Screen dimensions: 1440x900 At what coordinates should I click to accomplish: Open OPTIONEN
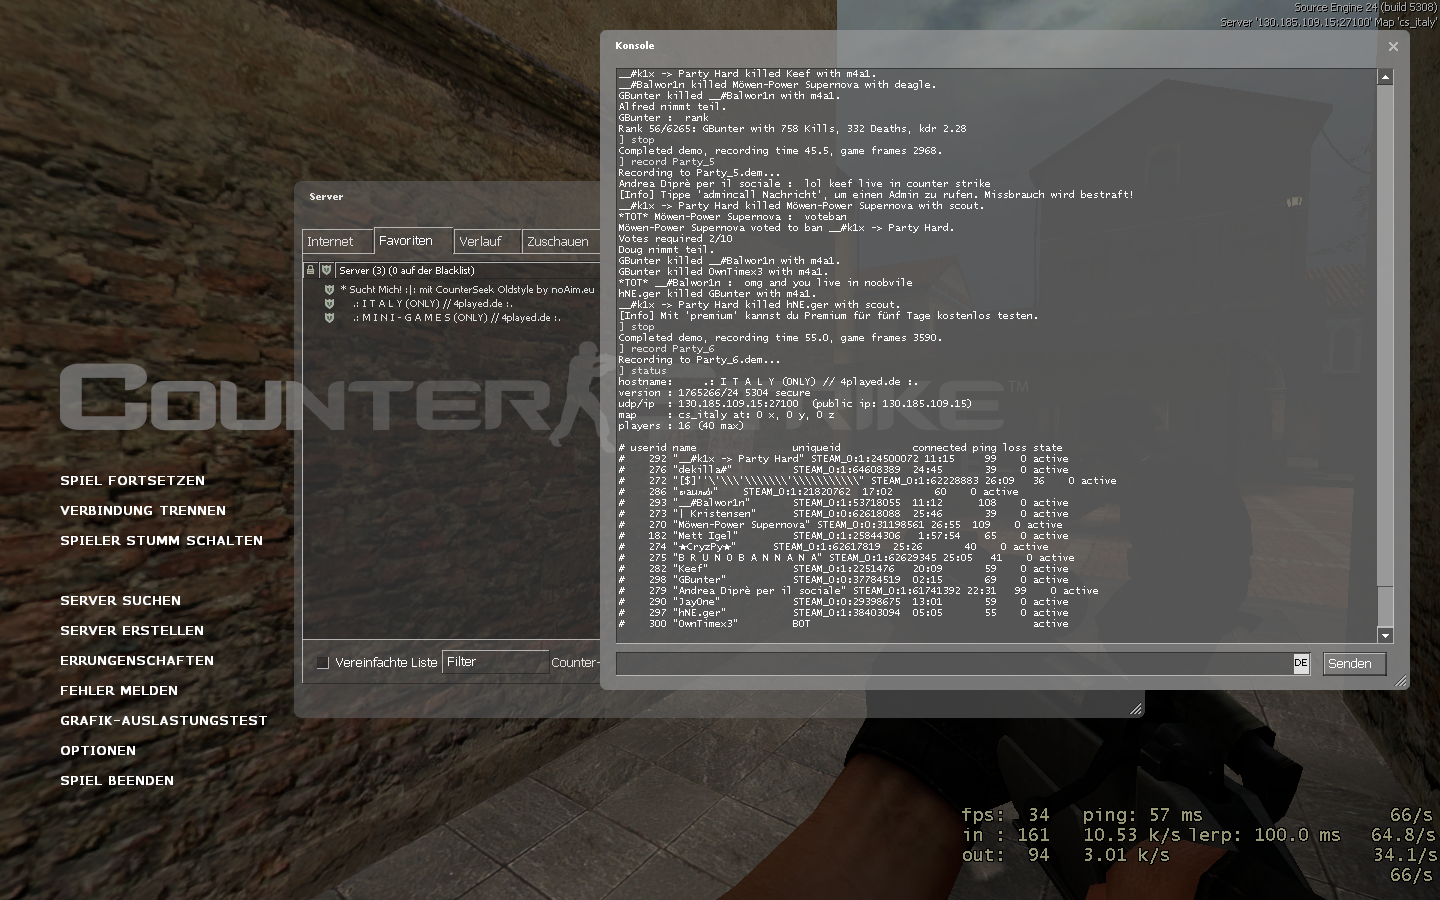click(98, 750)
